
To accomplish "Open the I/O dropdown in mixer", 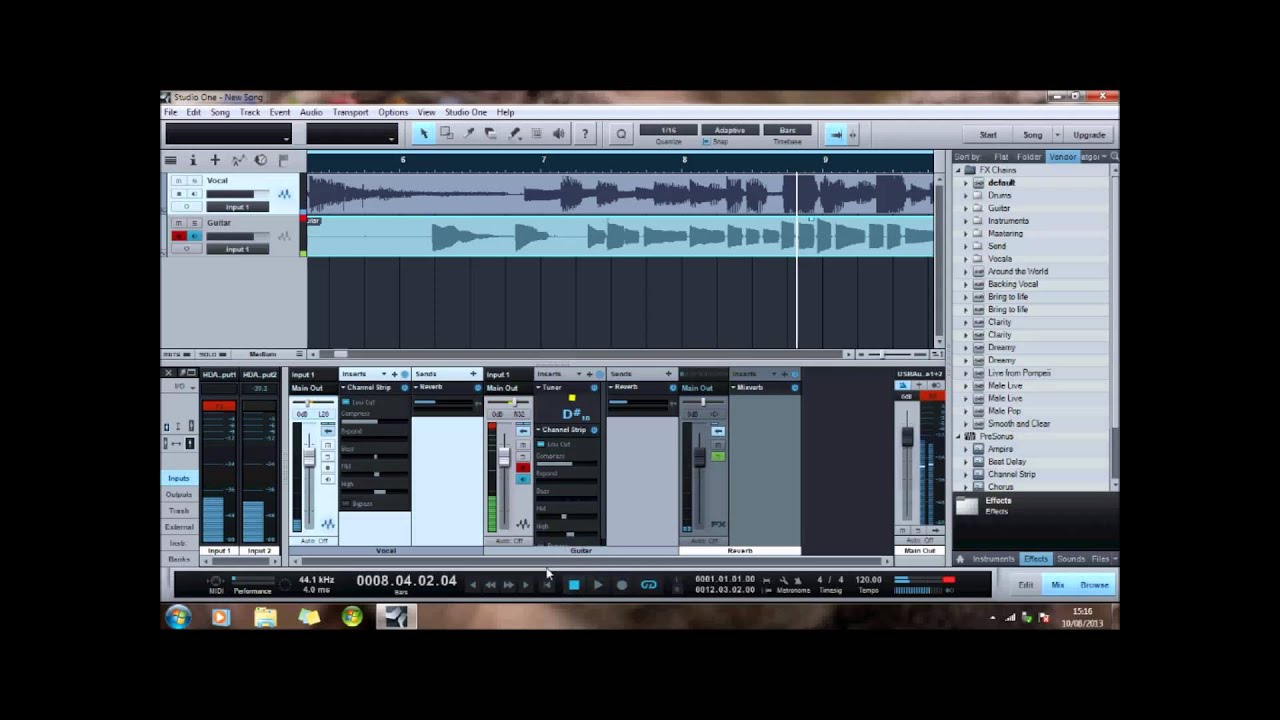I will [x=180, y=386].
